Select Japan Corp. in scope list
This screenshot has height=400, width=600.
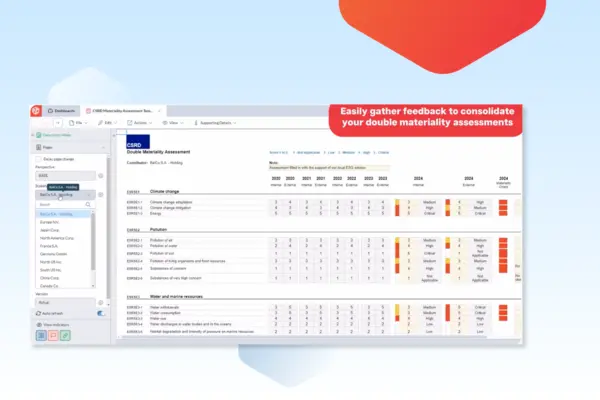point(64,230)
